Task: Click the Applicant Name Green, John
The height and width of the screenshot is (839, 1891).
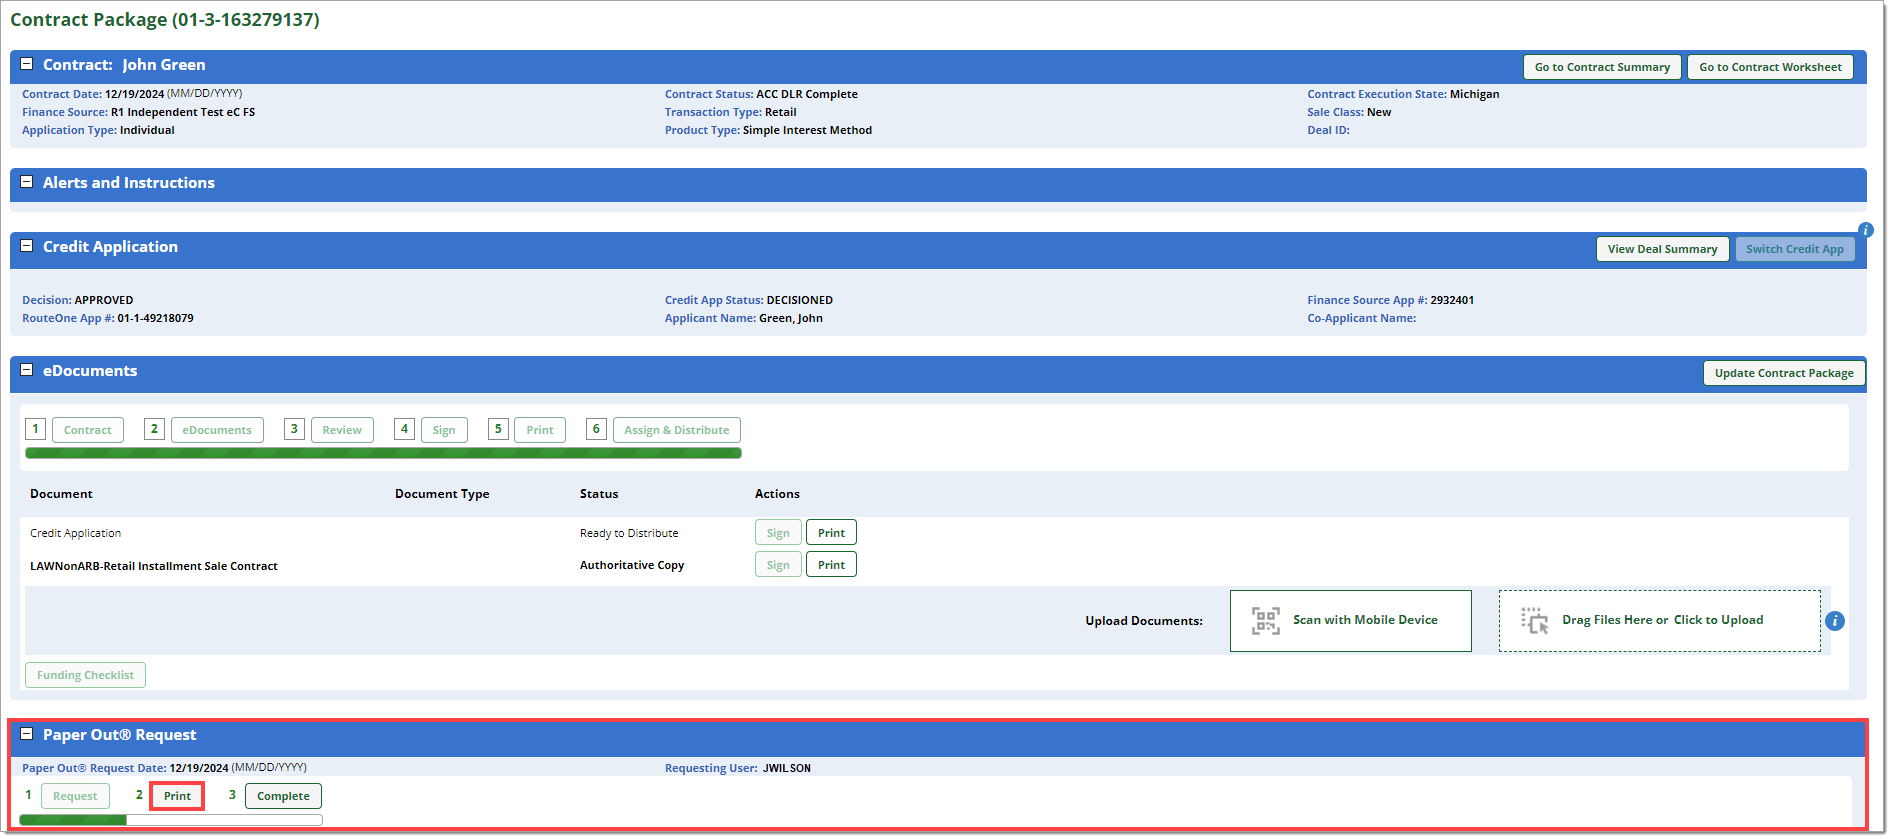Action: tap(791, 318)
